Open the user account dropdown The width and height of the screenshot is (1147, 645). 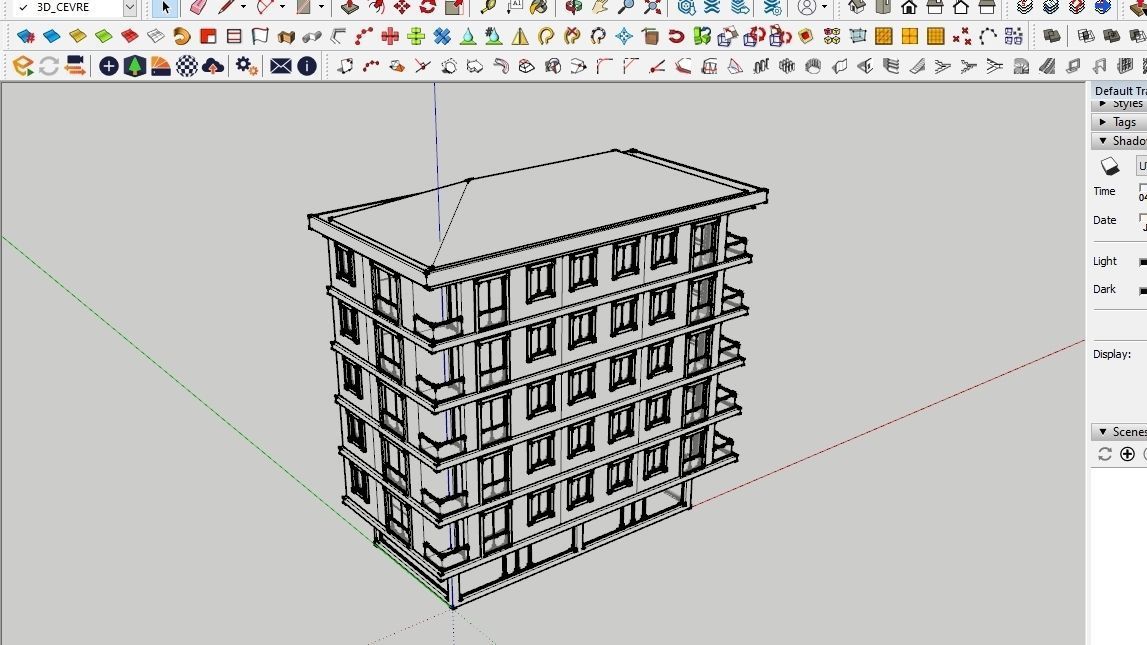pos(824,7)
